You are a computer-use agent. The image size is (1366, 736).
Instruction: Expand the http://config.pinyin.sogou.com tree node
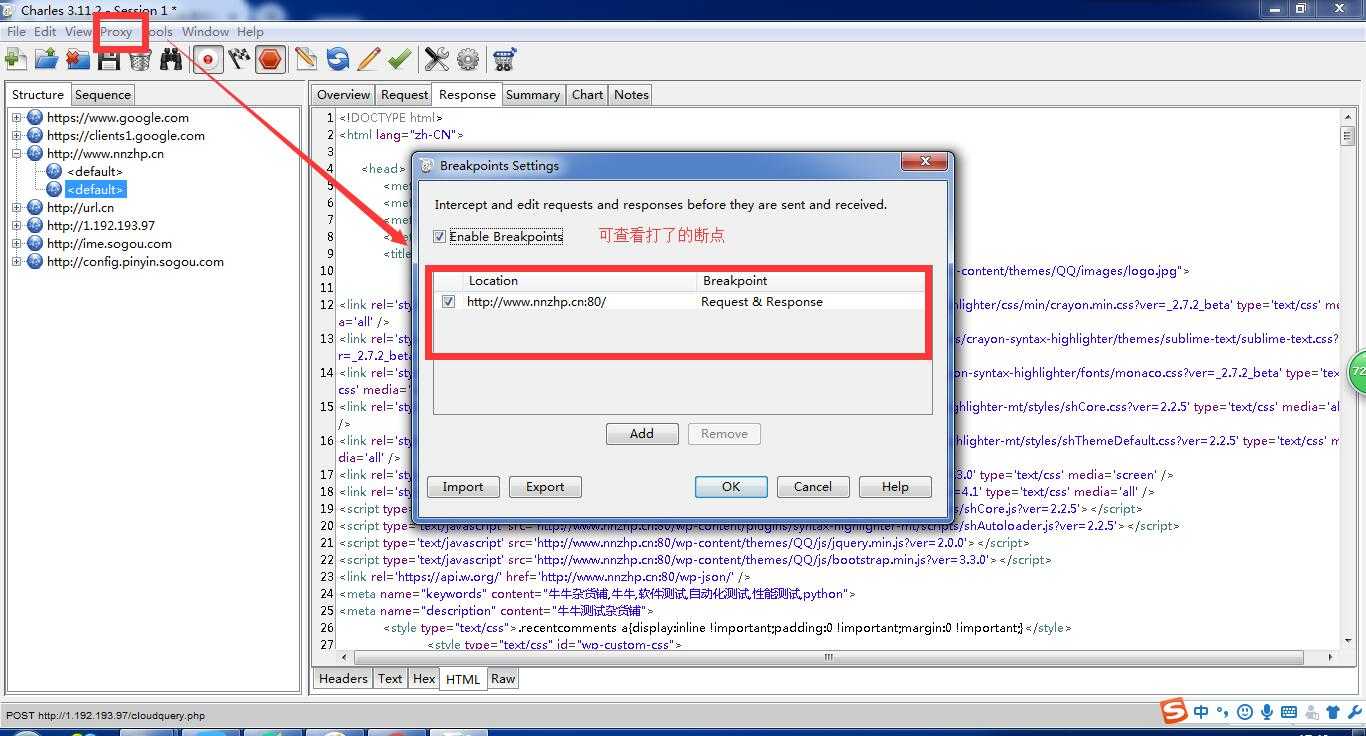click(x=17, y=262)
